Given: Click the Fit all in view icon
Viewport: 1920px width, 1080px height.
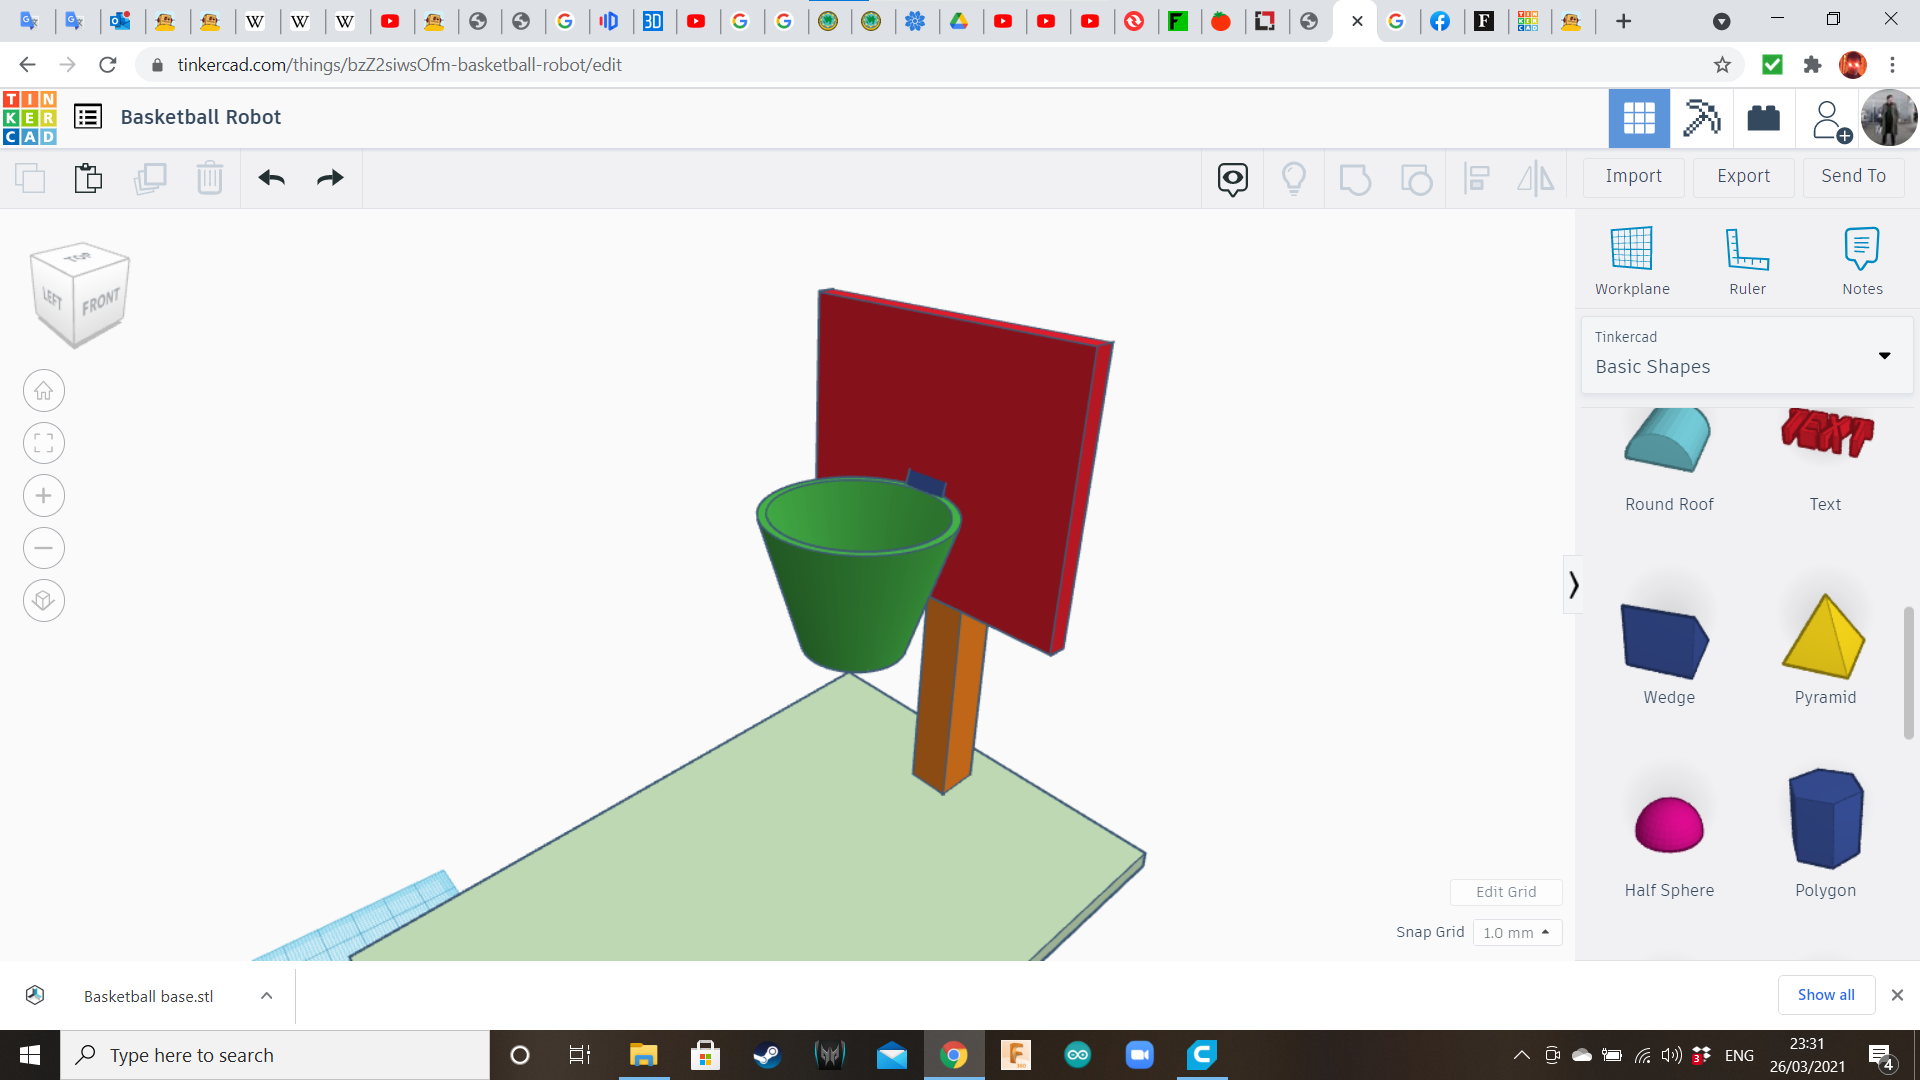Looking at the screenshot, I should coord(44,443).
